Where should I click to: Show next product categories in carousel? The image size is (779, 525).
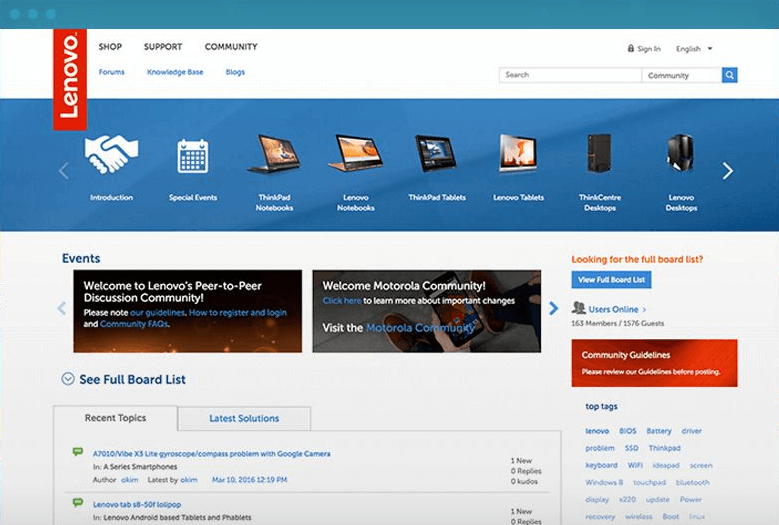(728, 171)
